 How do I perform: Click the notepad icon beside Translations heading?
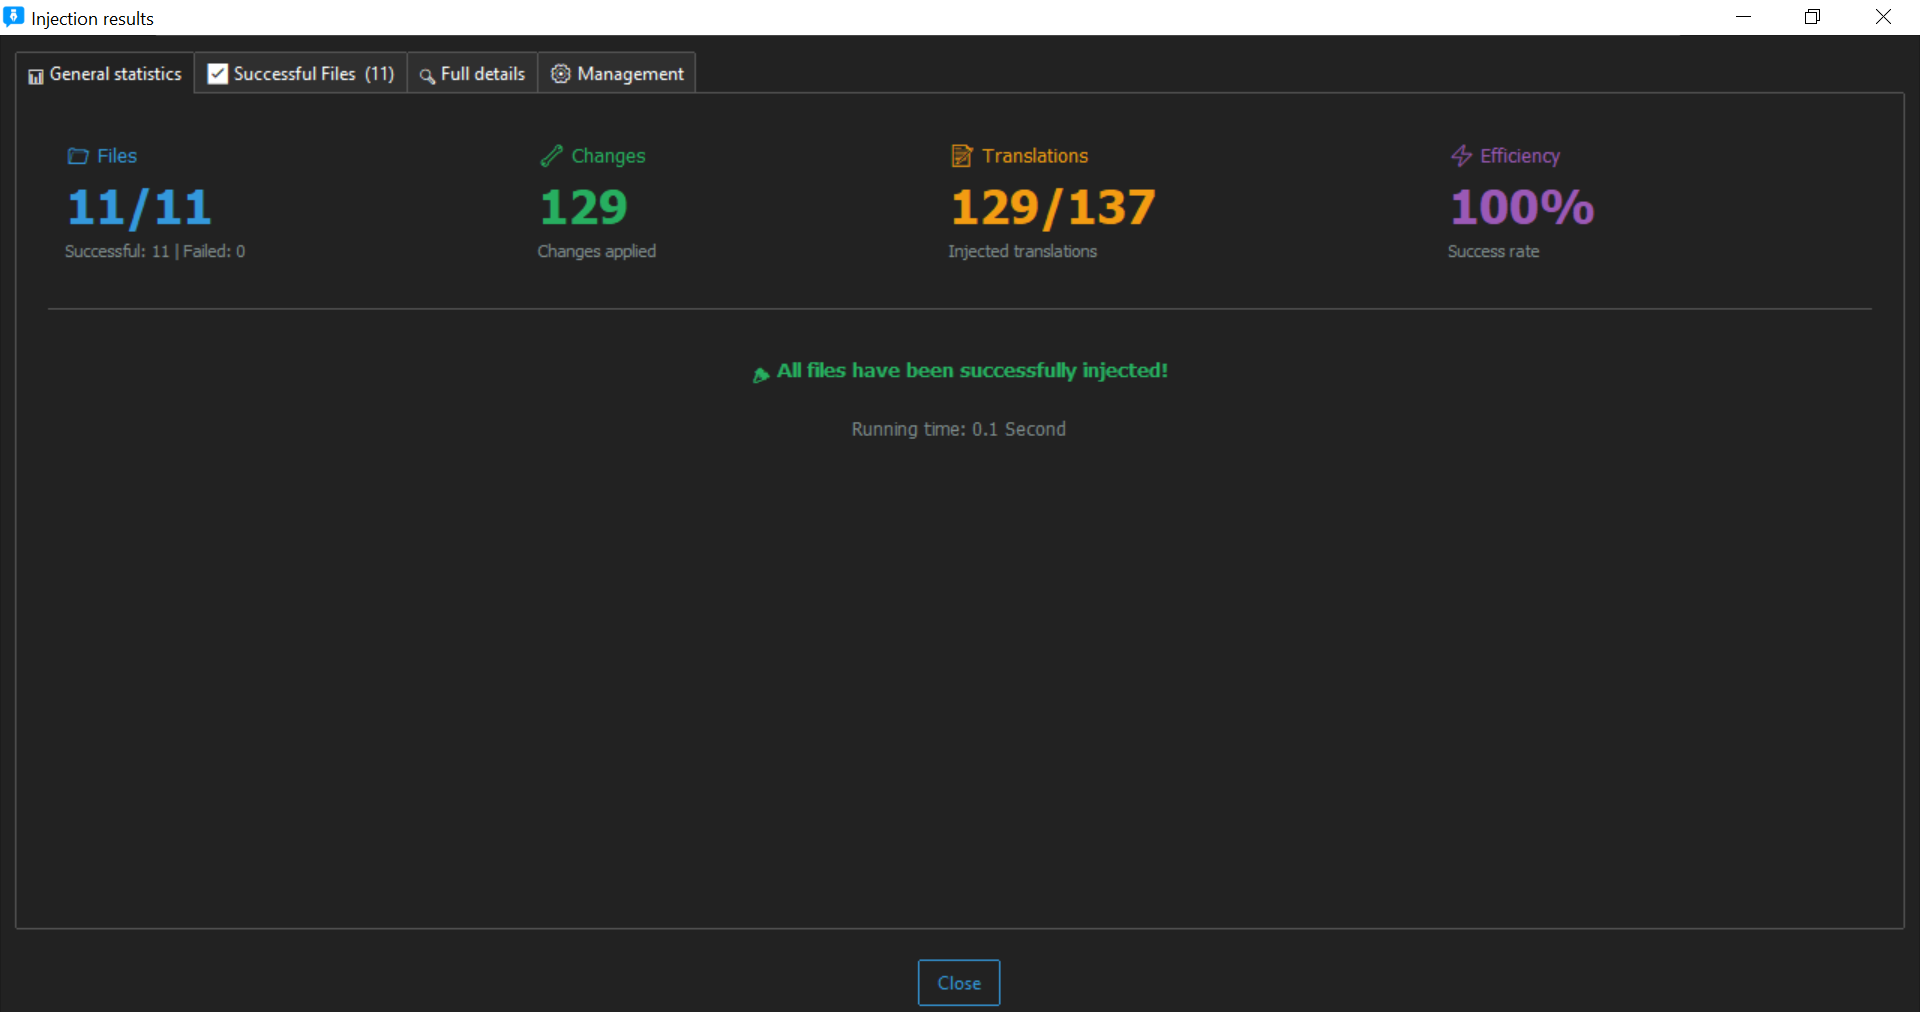[x=961, y=156]
